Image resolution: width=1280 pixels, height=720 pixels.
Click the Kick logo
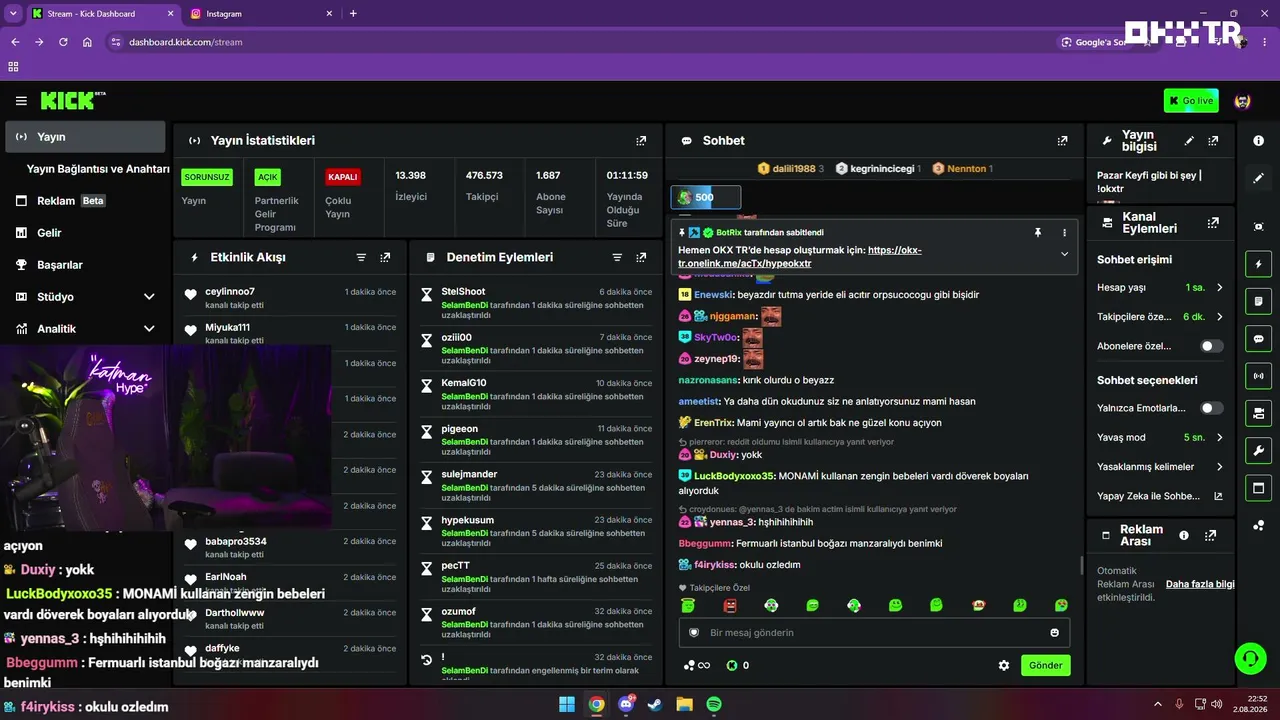point(72,101)
